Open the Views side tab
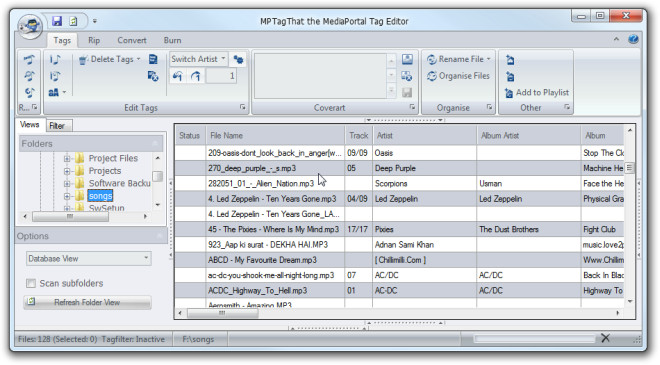 coord(29,125)
